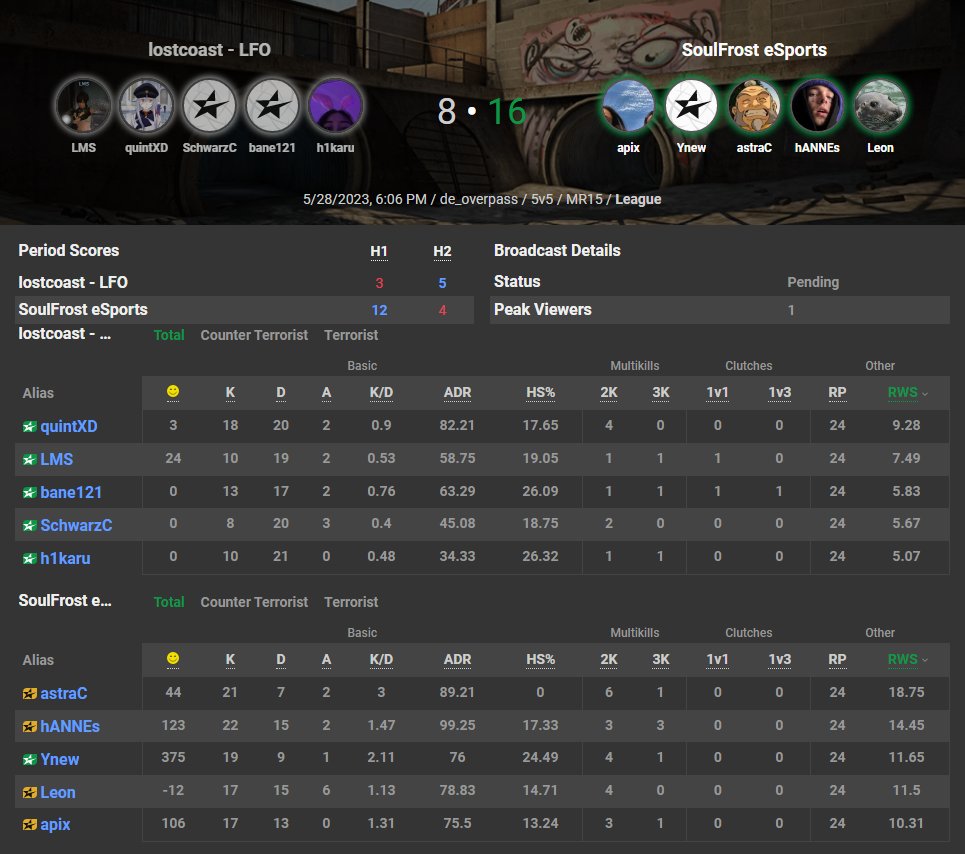Image resolution: width=965 pixels, height=854 pixels.
Task: Click the LMS avatar picture
Action: [83, 104]
